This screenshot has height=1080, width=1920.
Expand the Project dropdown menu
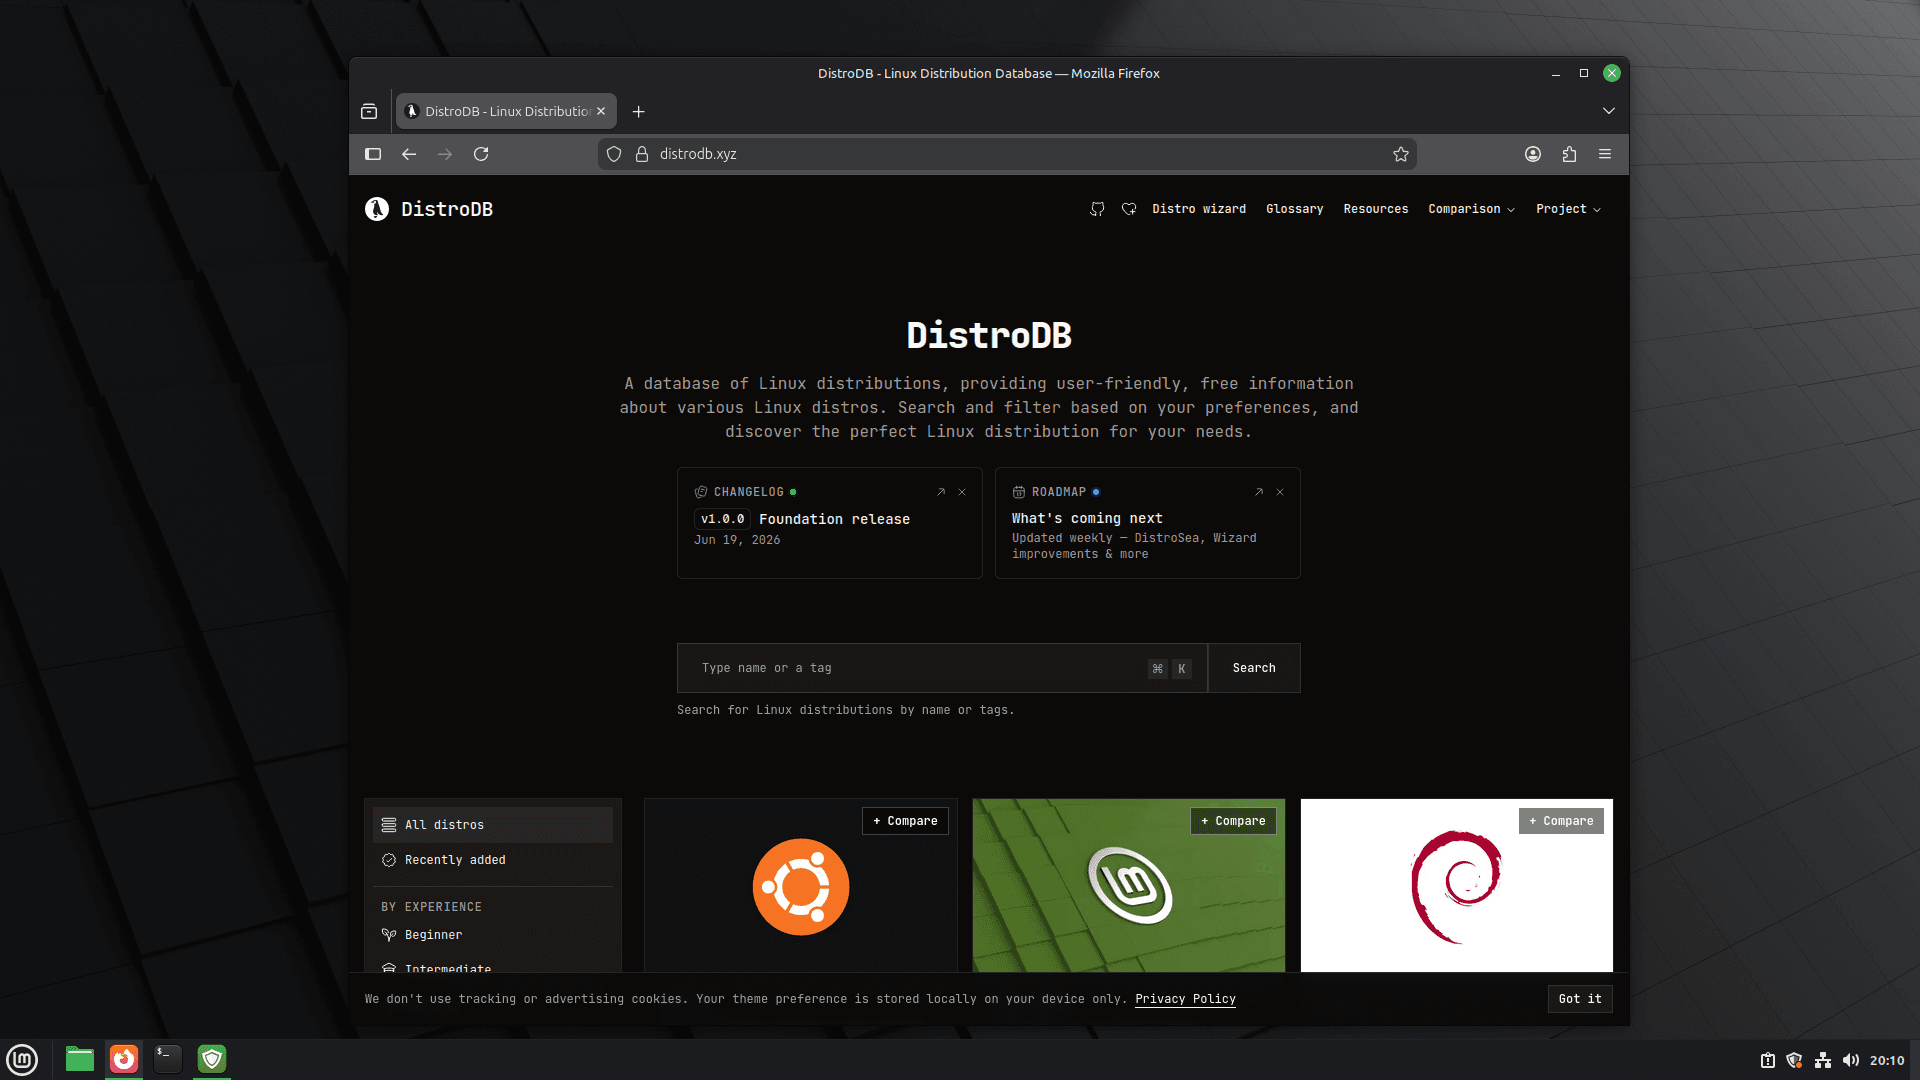pos(1568,209)
